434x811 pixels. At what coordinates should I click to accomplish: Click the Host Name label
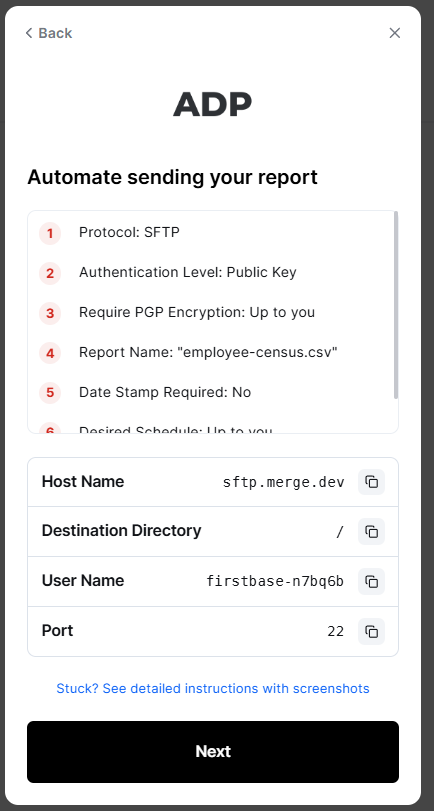(83, 482)
